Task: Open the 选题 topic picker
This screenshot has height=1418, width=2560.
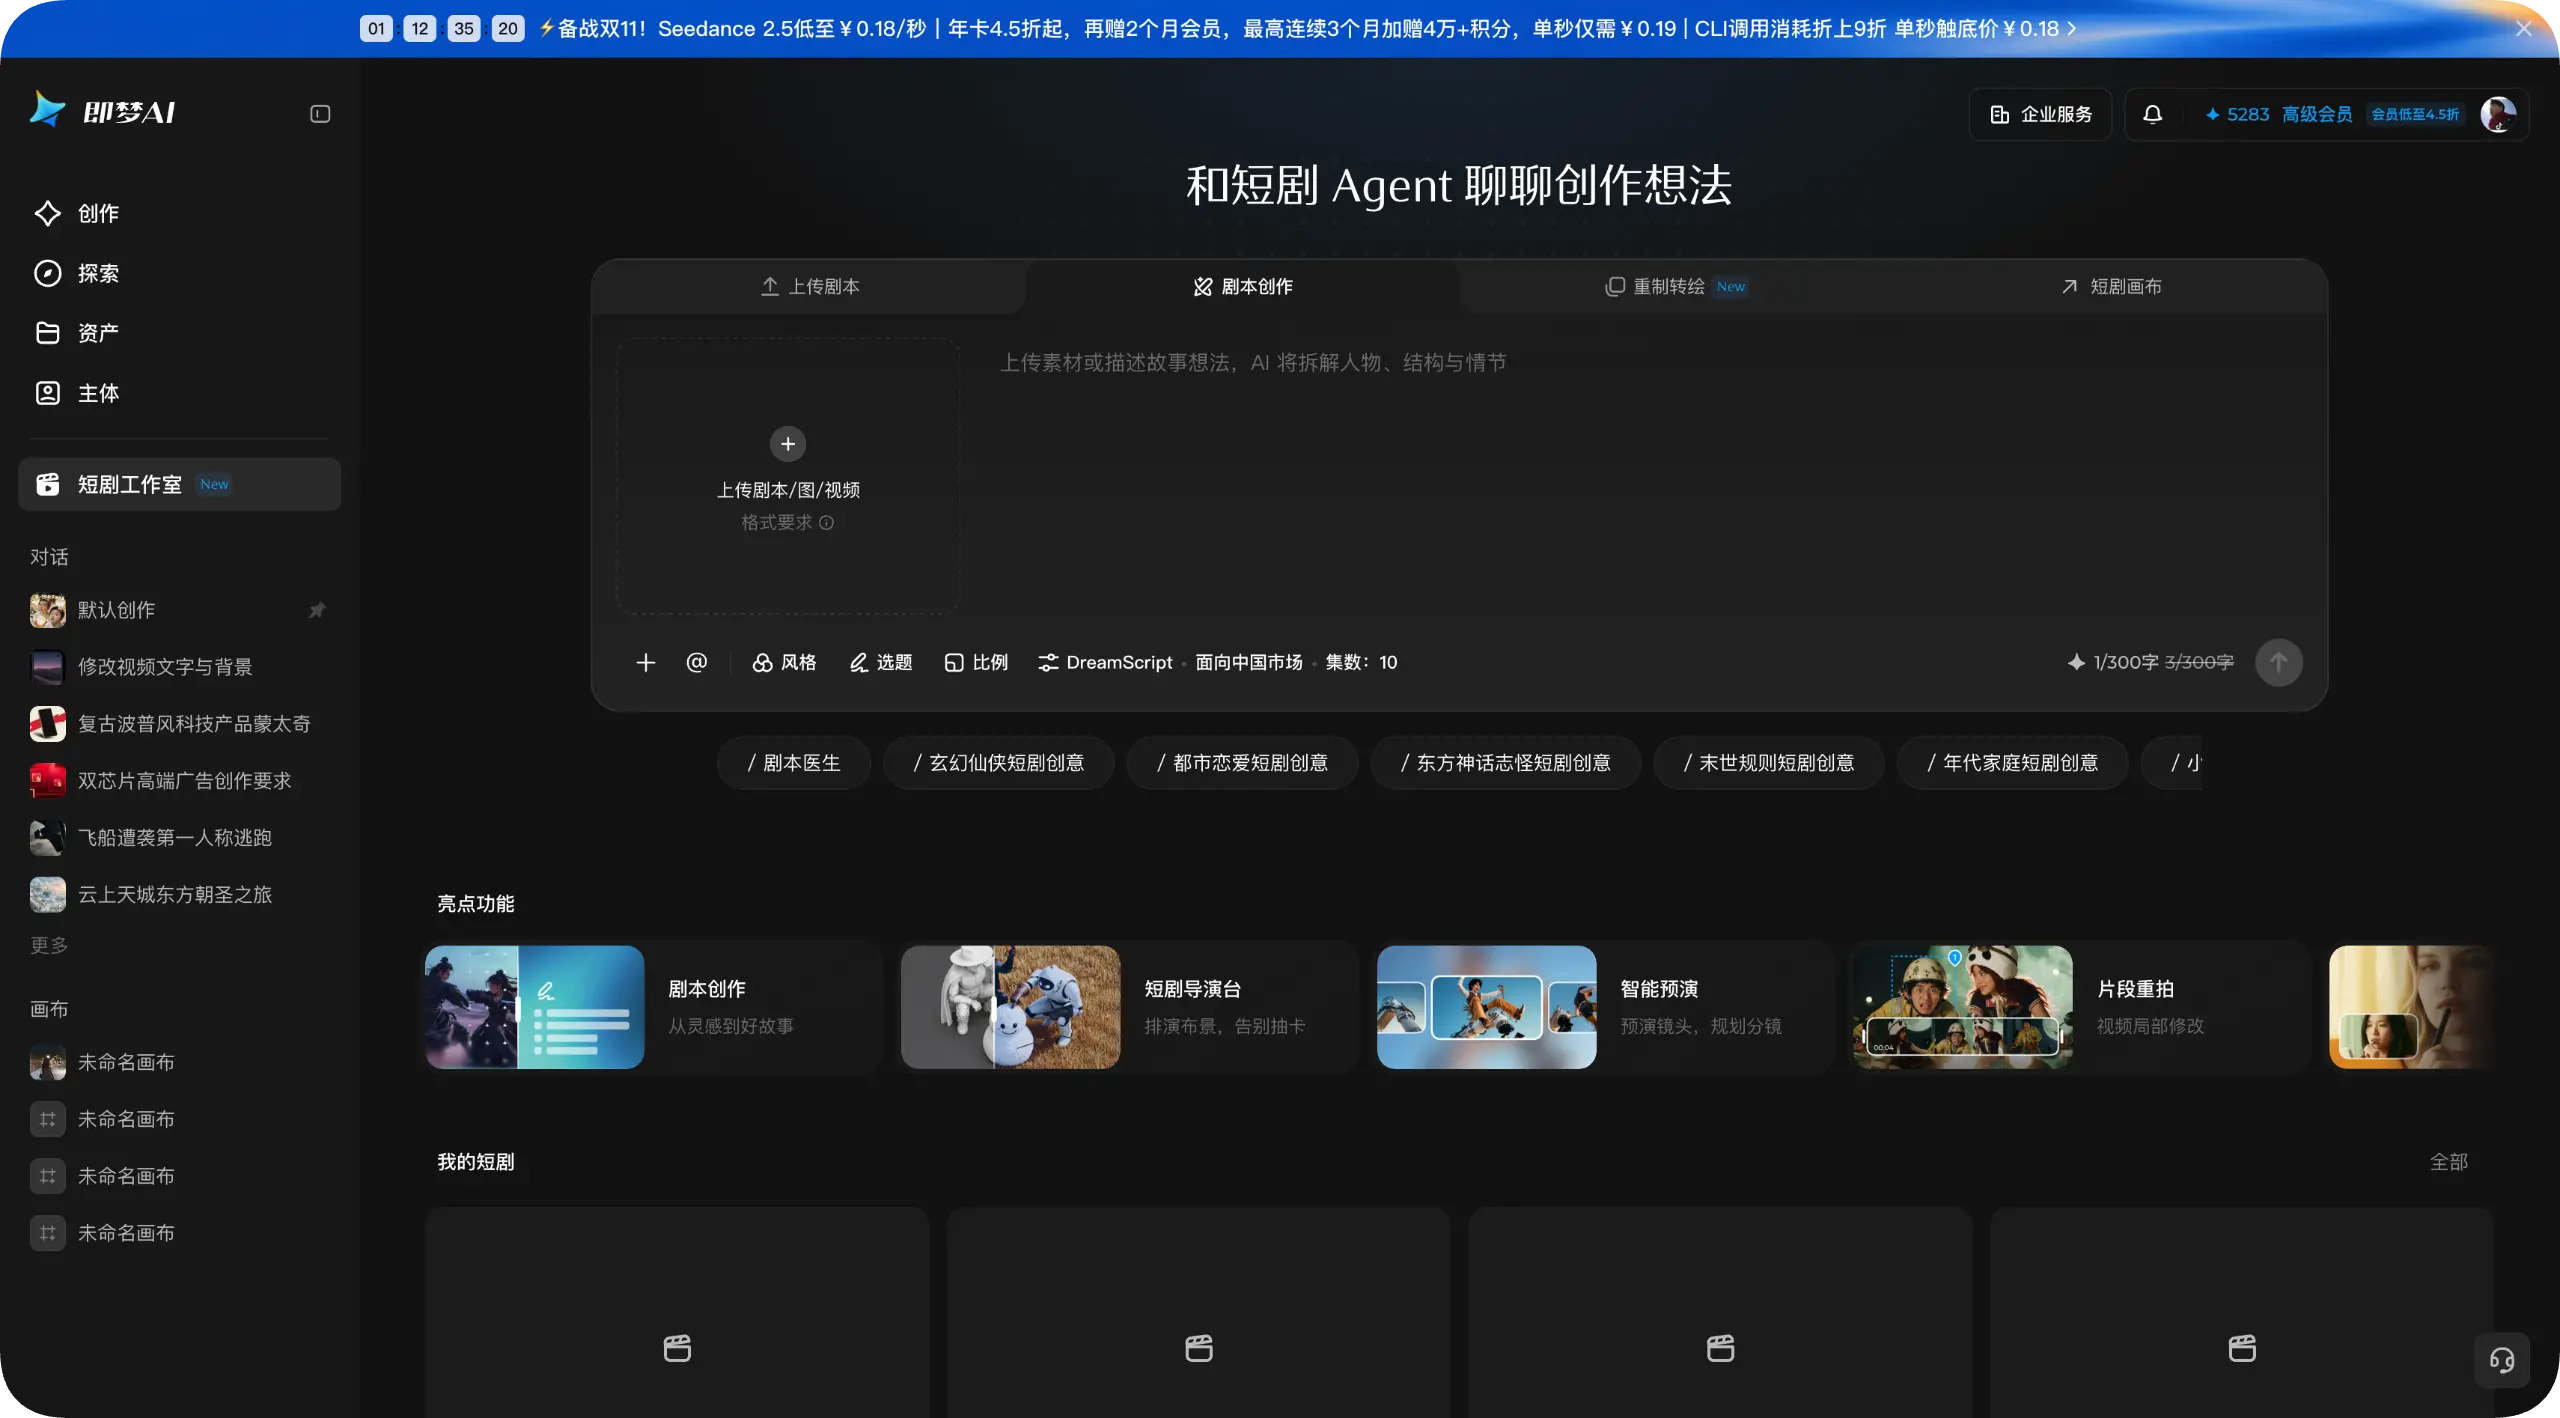Action: click(x=880, y=662)
